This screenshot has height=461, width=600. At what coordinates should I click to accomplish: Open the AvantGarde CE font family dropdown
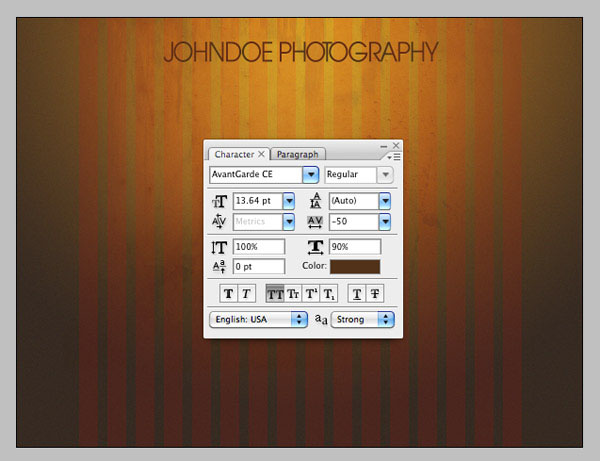pos(311,175)
